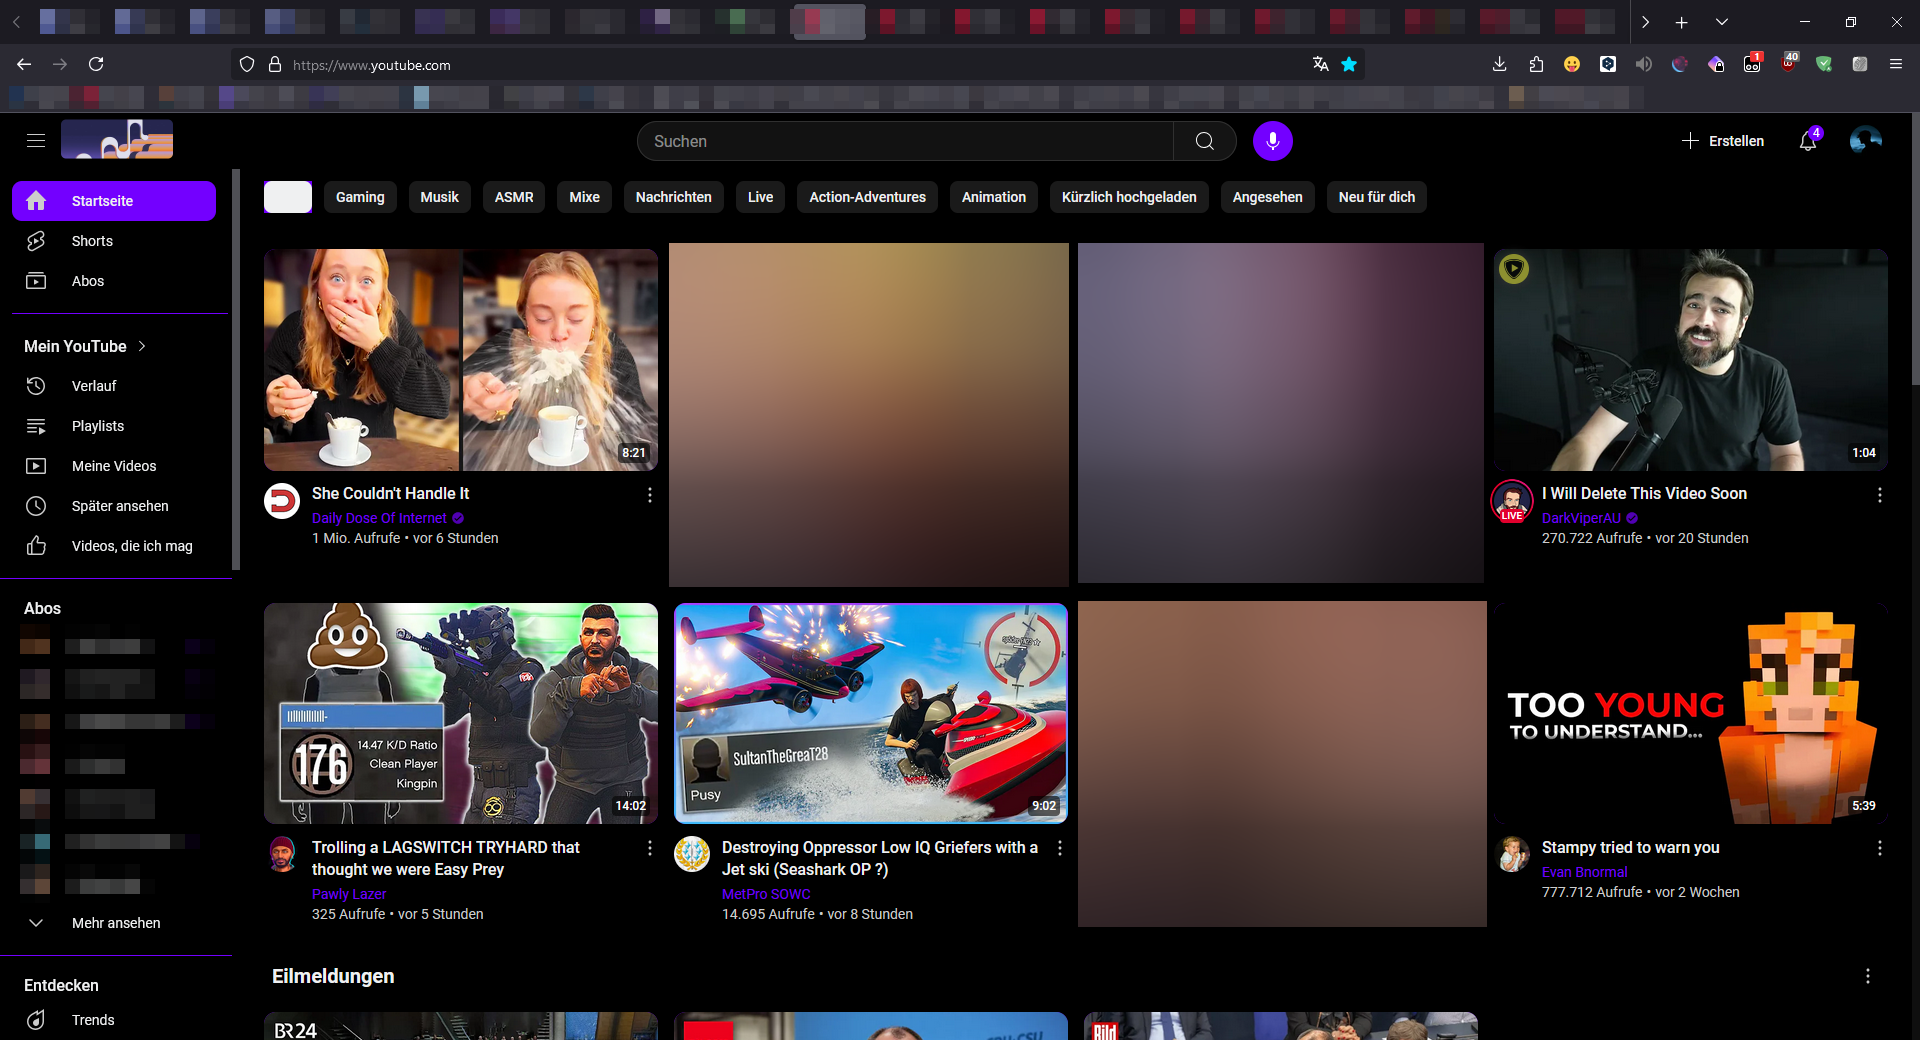Viewport: 1920px width, 1040px height.
Task: Open Stampy tried to warn you thumbnail
Action: (1691, 713)
